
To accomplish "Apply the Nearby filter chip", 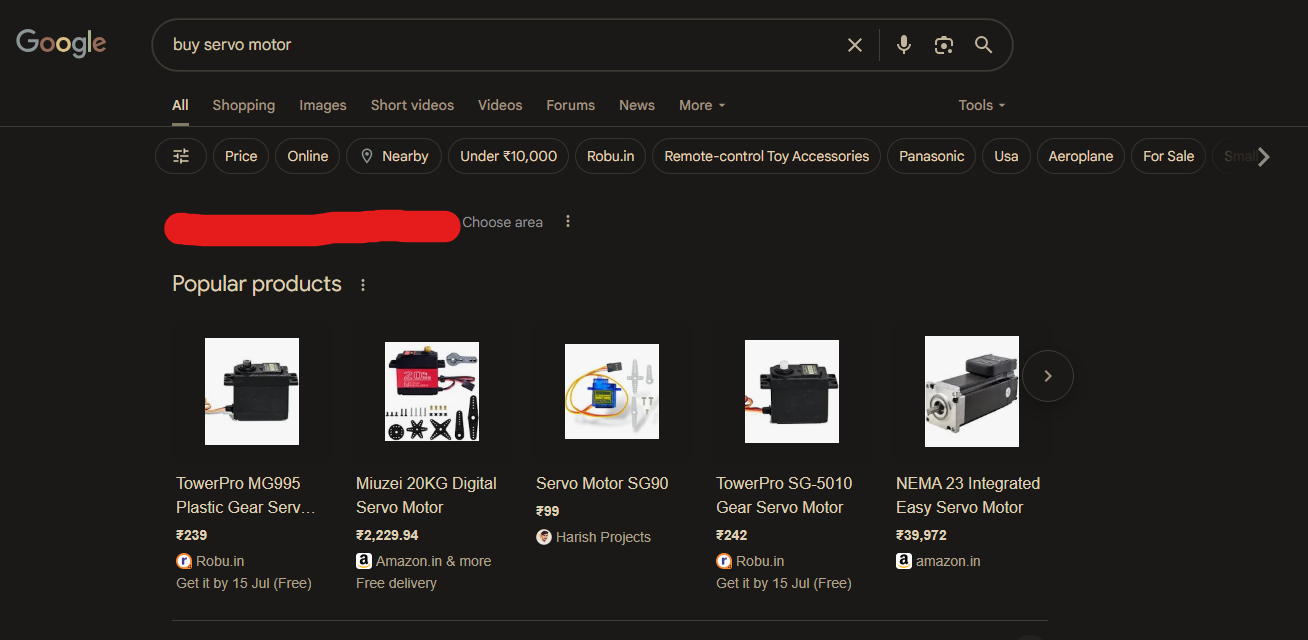I will tap(394, 156).
